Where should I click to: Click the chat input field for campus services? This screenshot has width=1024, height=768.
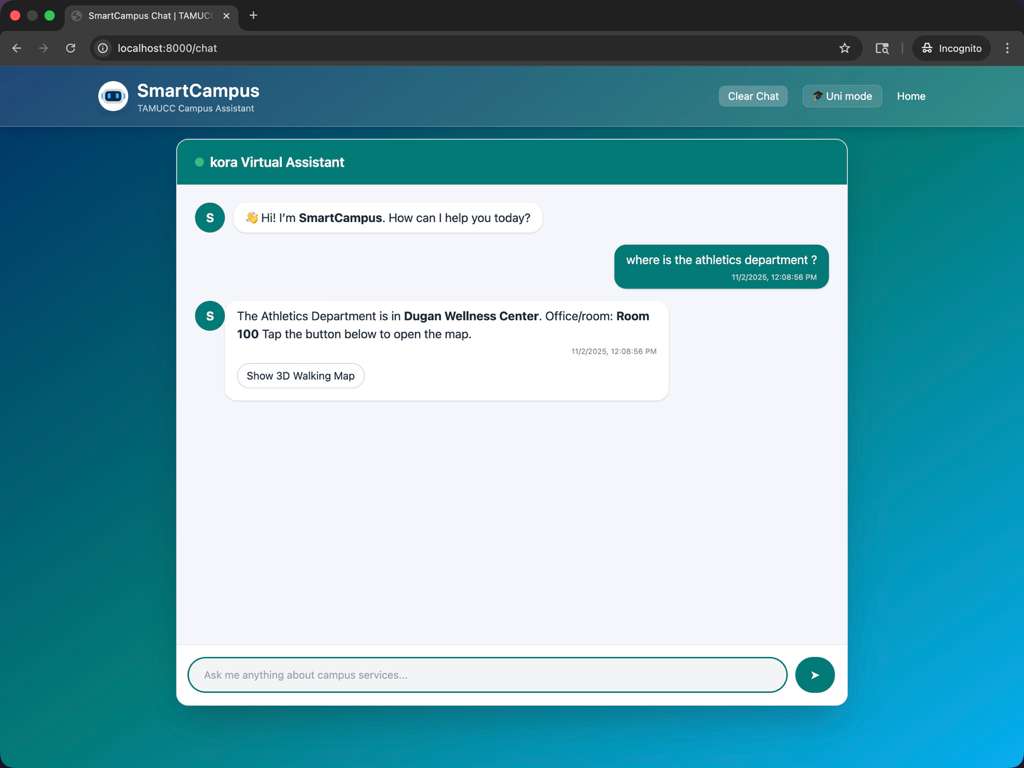click(x=487, y=675)
